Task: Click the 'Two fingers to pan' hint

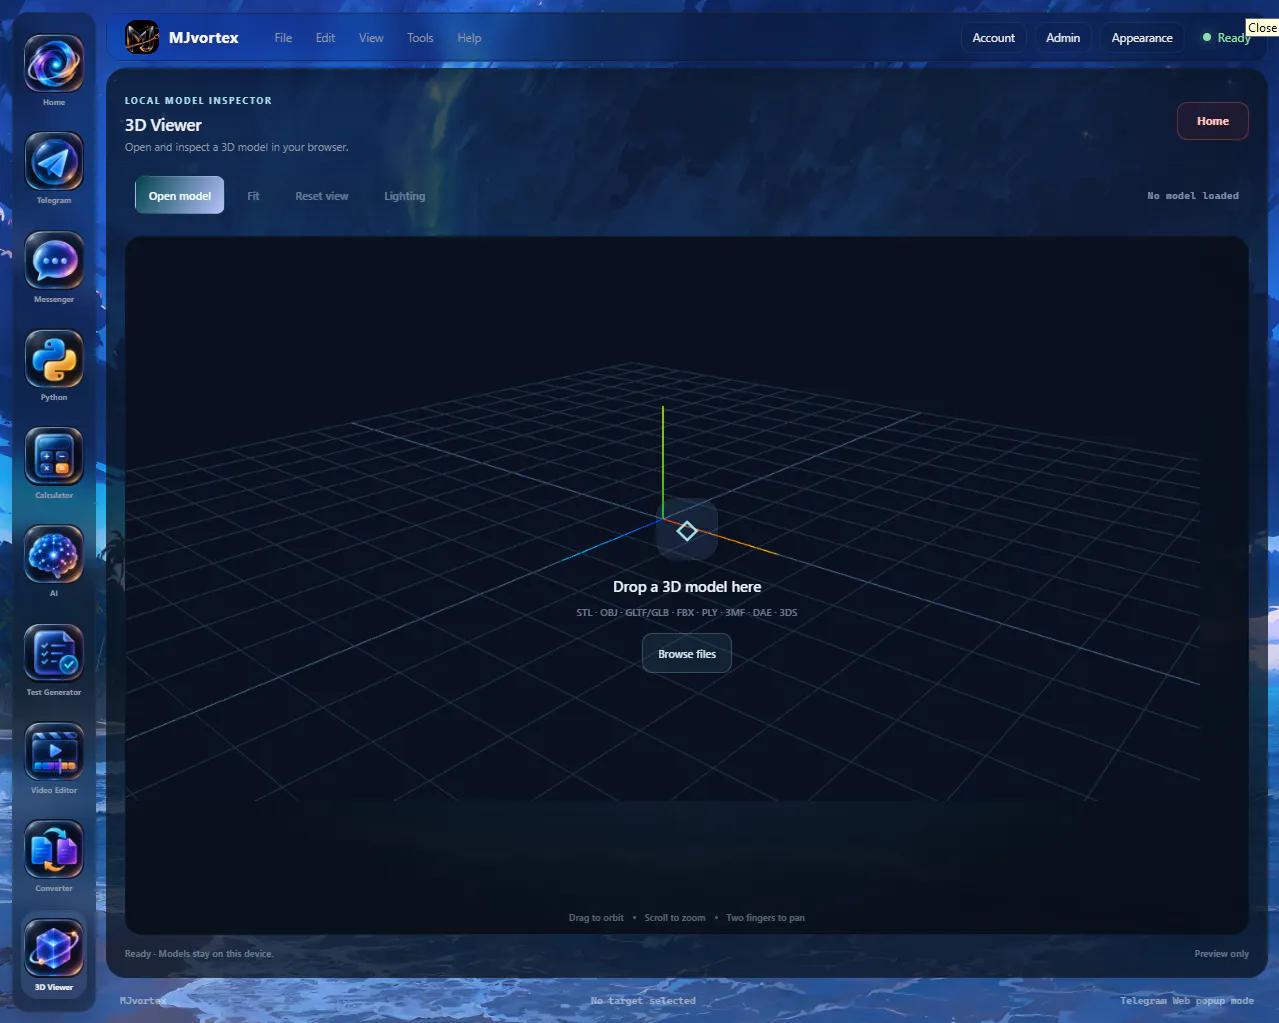Action: click(x=765, y=918)
